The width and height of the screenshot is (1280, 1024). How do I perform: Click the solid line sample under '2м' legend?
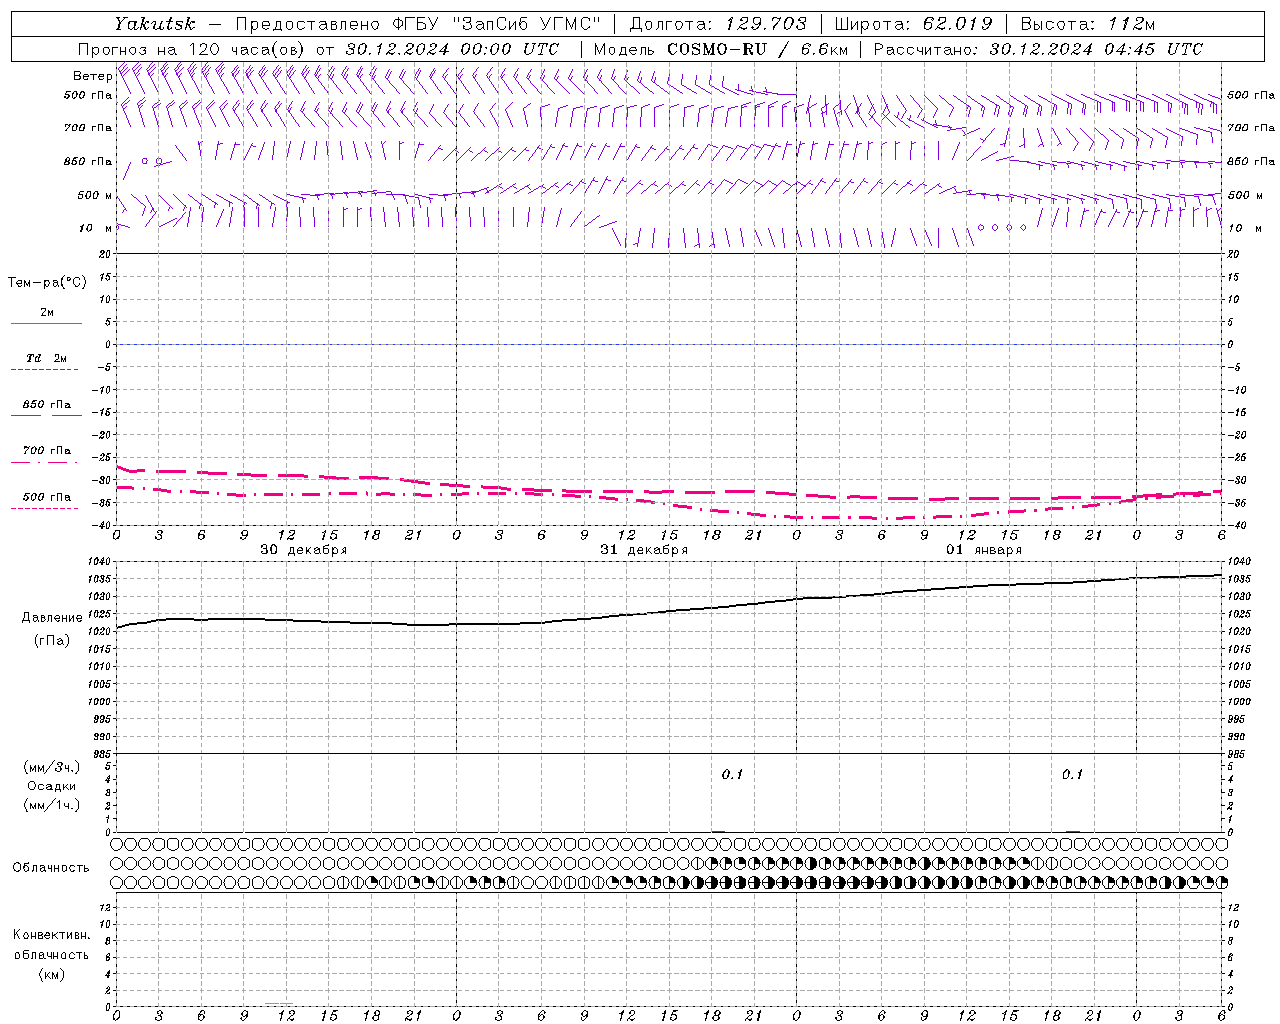coord(46,324)
